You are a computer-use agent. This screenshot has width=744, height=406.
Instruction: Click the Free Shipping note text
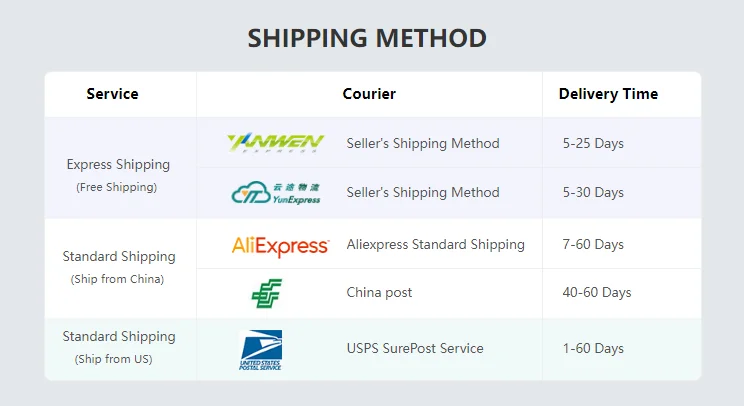[x=116, y=187]
